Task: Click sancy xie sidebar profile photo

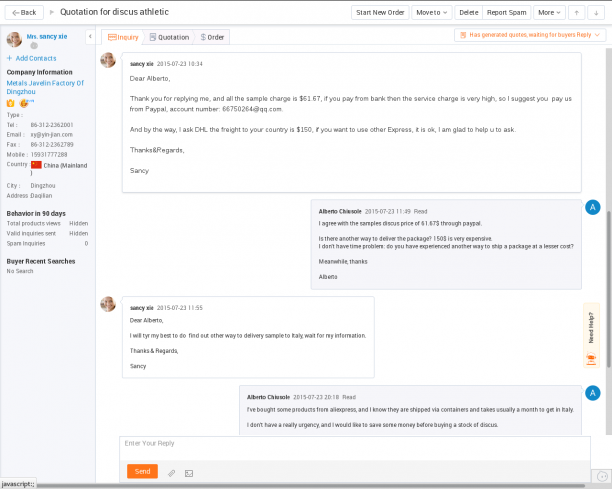Action: coord(14,39)
